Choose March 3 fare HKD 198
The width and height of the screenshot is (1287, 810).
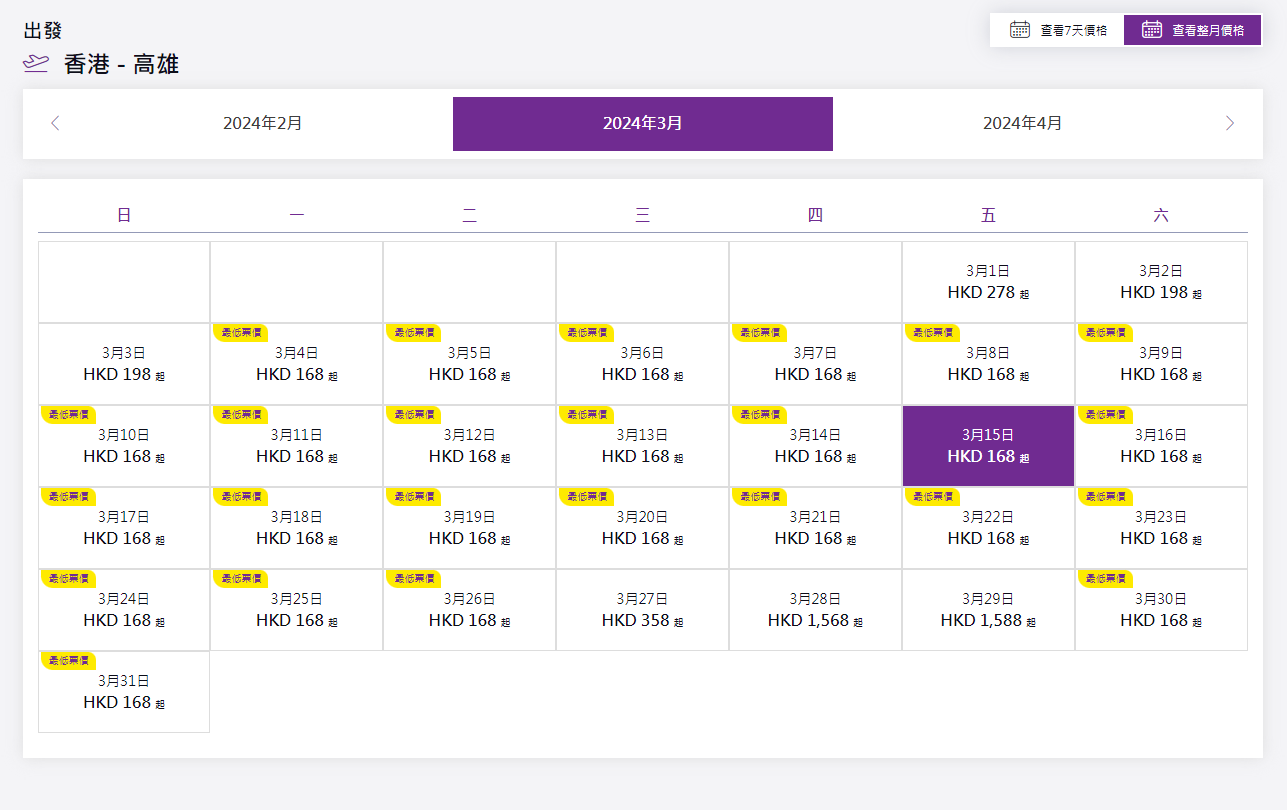click(x=124, y=364)
